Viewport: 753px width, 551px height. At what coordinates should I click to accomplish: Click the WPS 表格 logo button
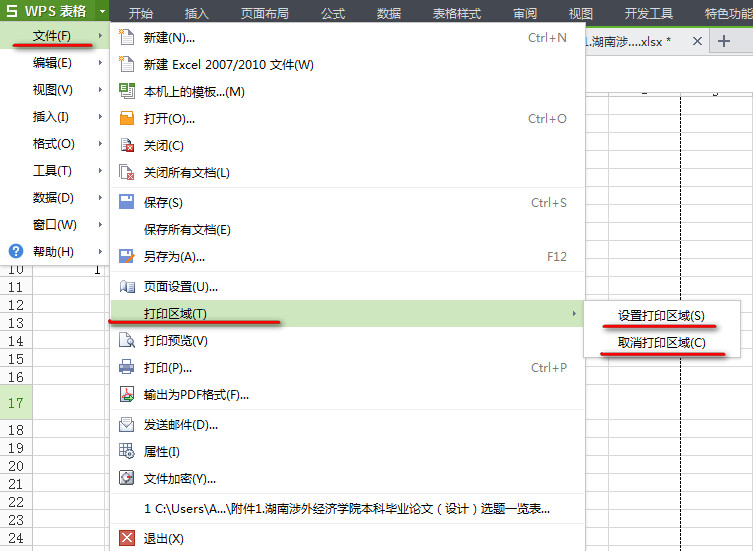(47, 11)
